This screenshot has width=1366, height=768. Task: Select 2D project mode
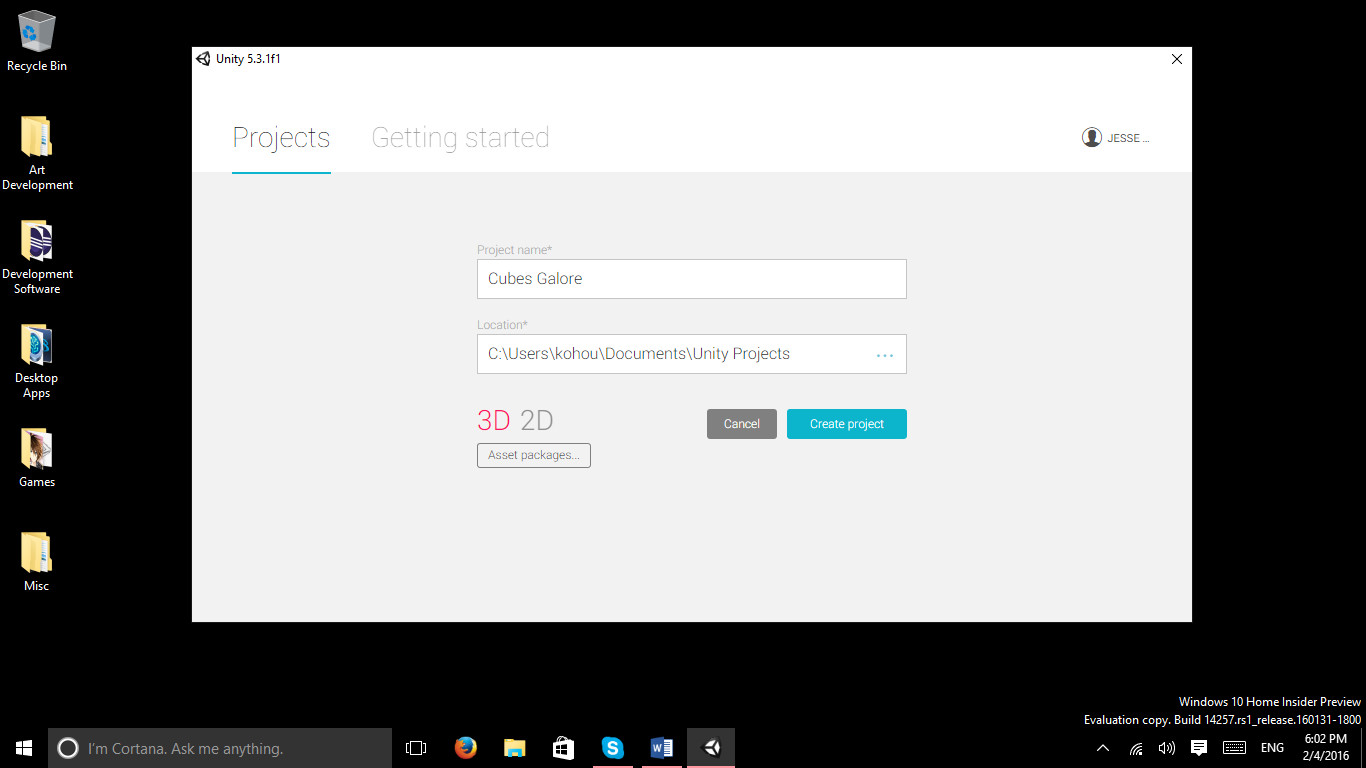[537, 420]
